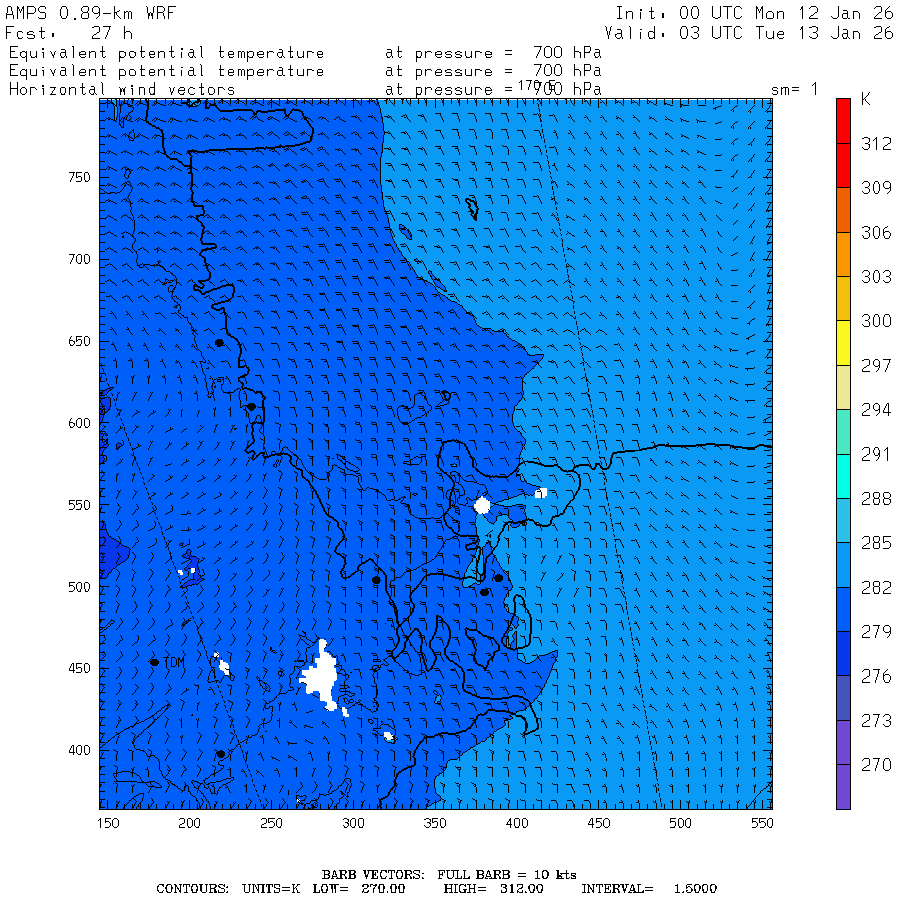The image size is (900, 900).
Task: Click the "TDM" station label on the map
Action: tap(174, 662)
